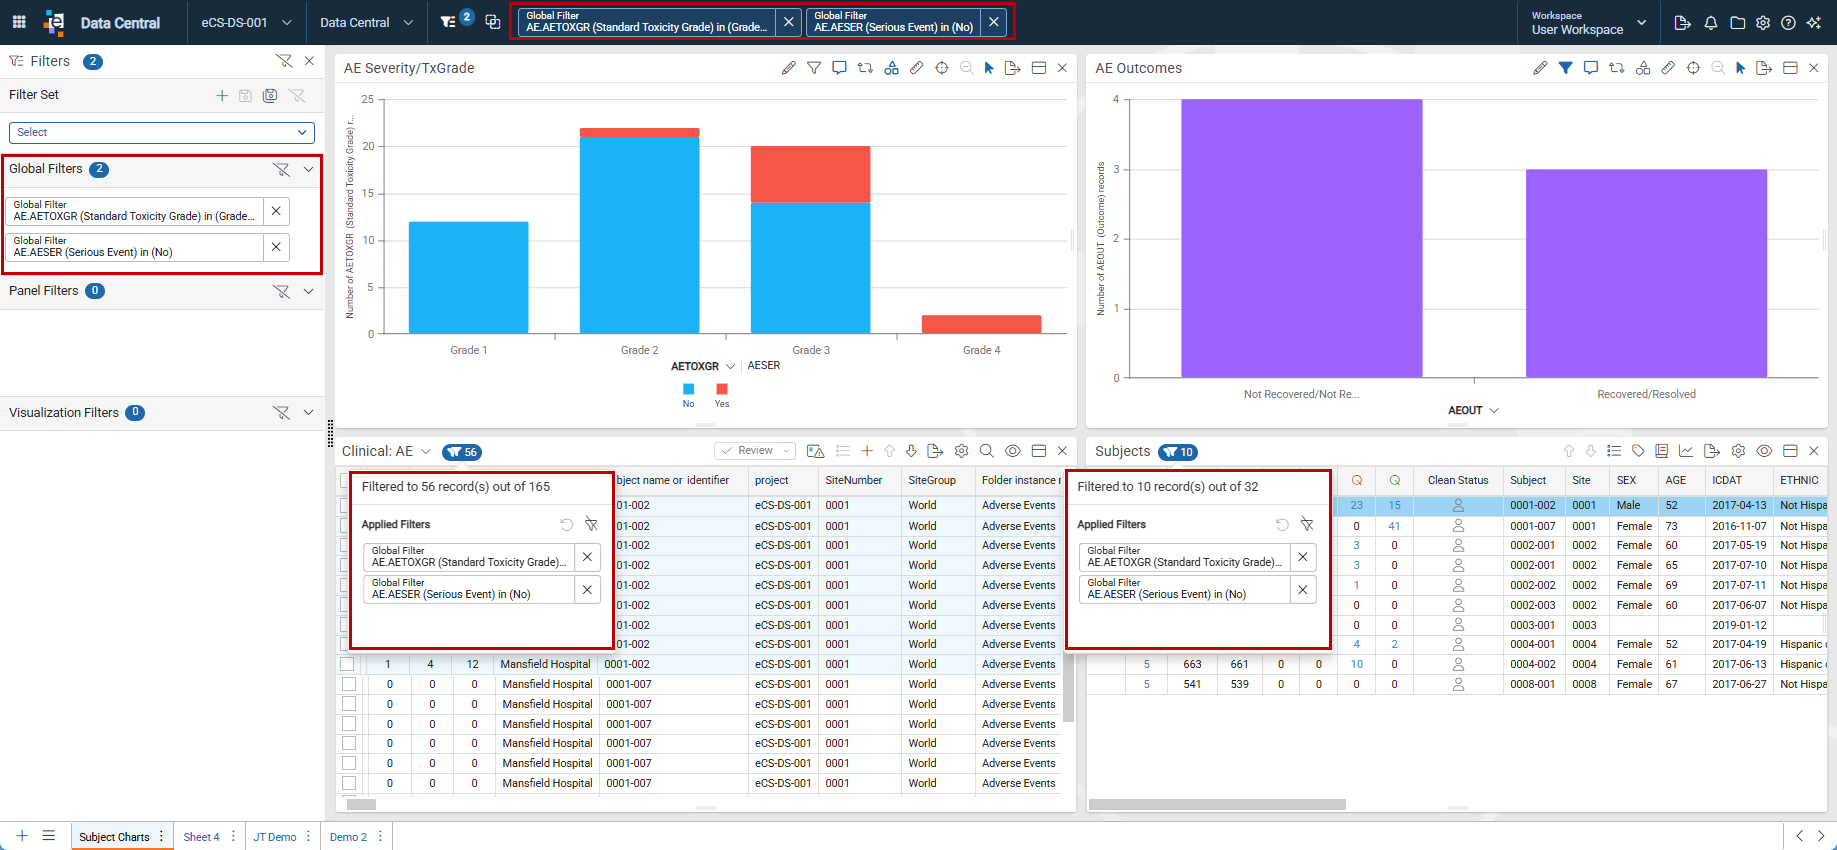This screenshot has width=1837, height=850.
Task: Open the Filter Set Select dropdown
Action: 162,132
